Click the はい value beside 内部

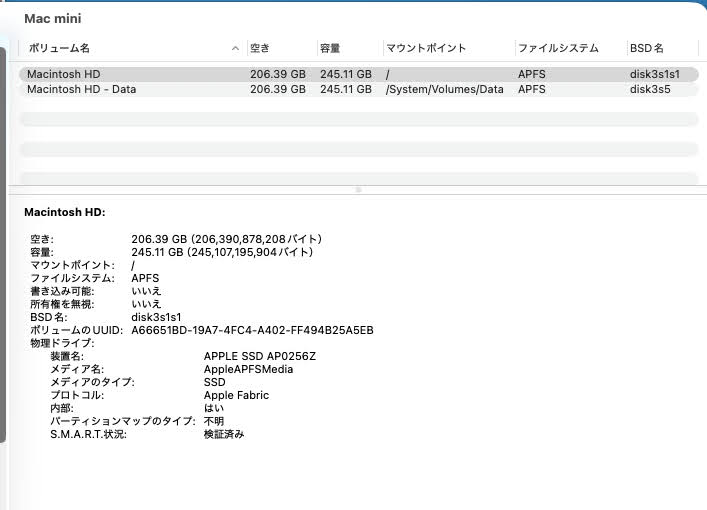(214, 408)
